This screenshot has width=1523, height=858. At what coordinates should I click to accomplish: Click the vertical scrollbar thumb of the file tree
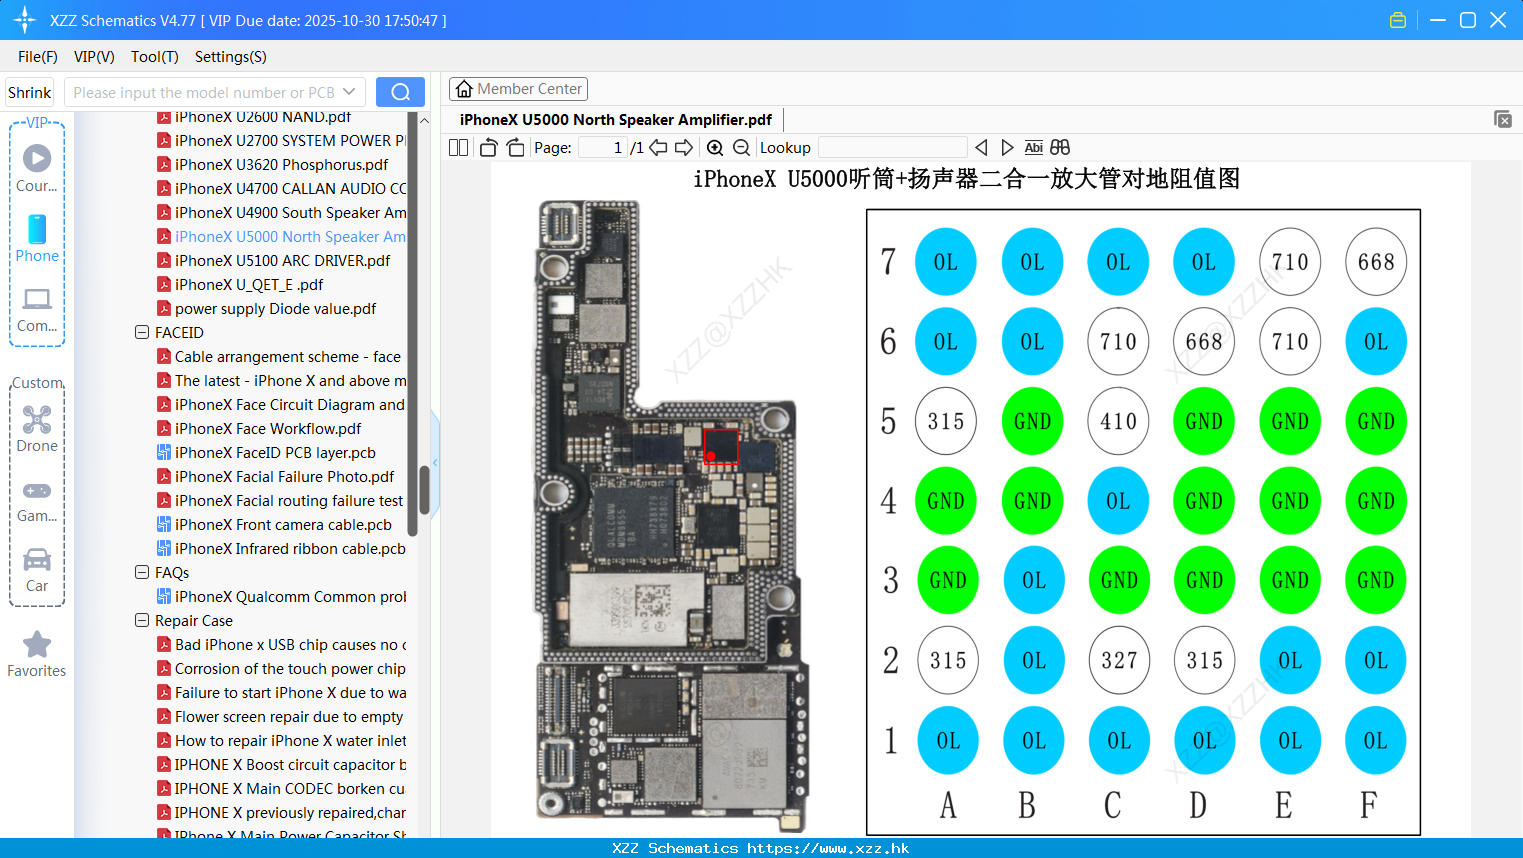tap(424, 488)
